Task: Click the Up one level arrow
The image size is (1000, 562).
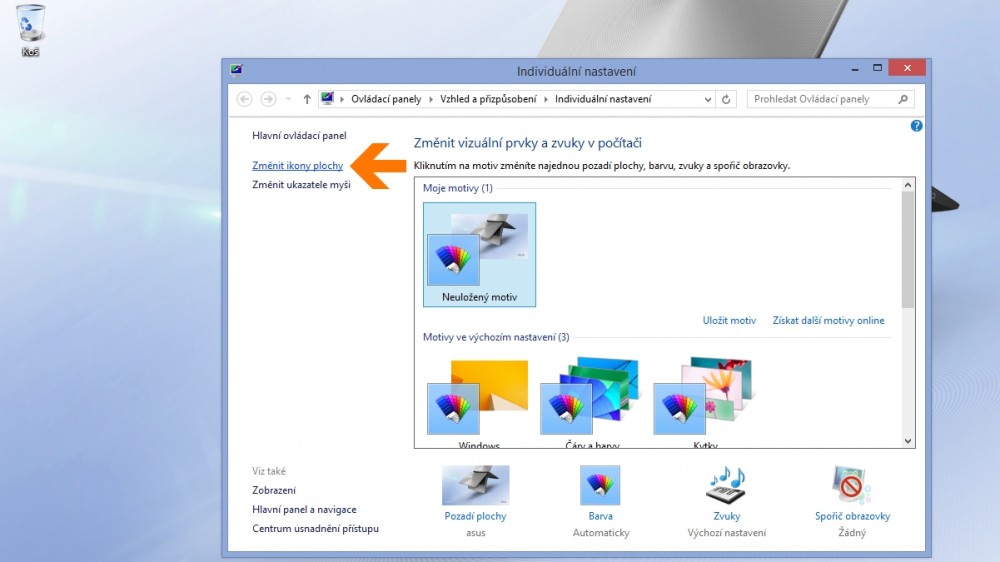Action: click(x=307, y=99)
